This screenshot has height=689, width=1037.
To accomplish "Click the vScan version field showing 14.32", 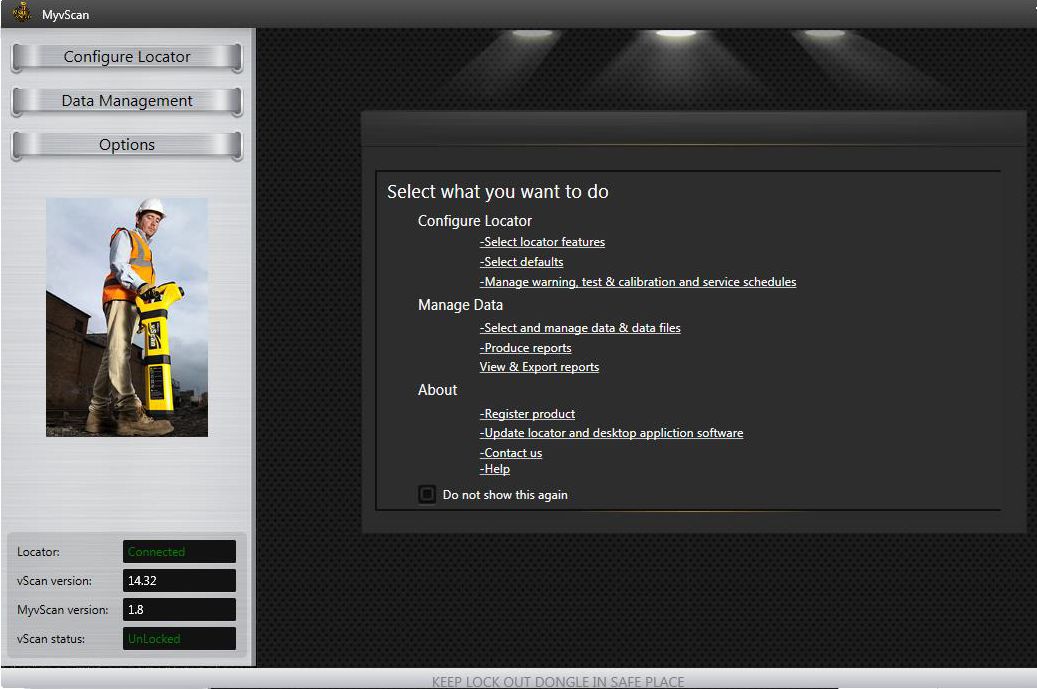I will click(x=179, y=581).
